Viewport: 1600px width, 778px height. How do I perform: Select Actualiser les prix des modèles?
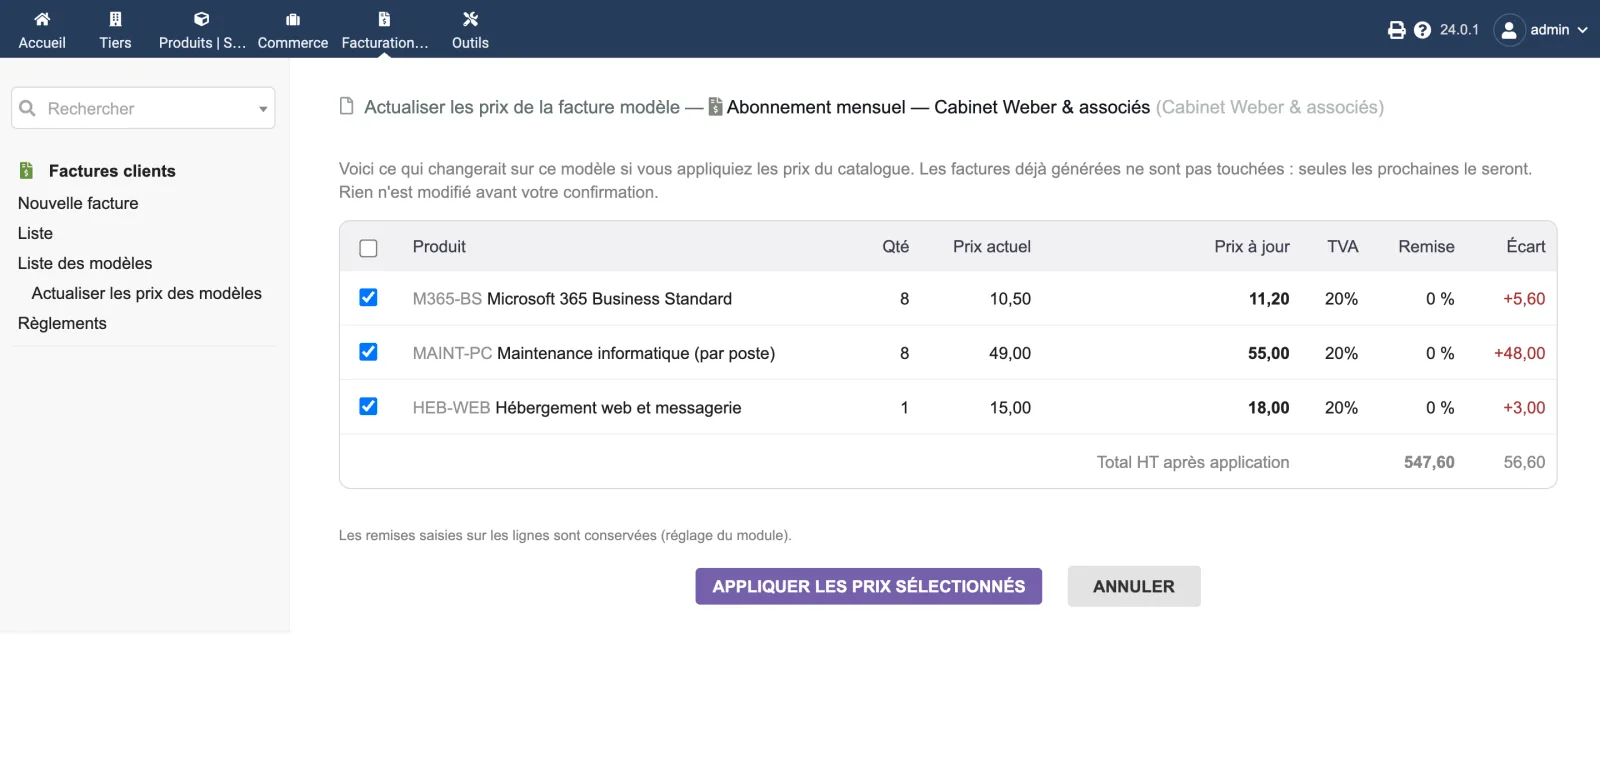point(147,293)
